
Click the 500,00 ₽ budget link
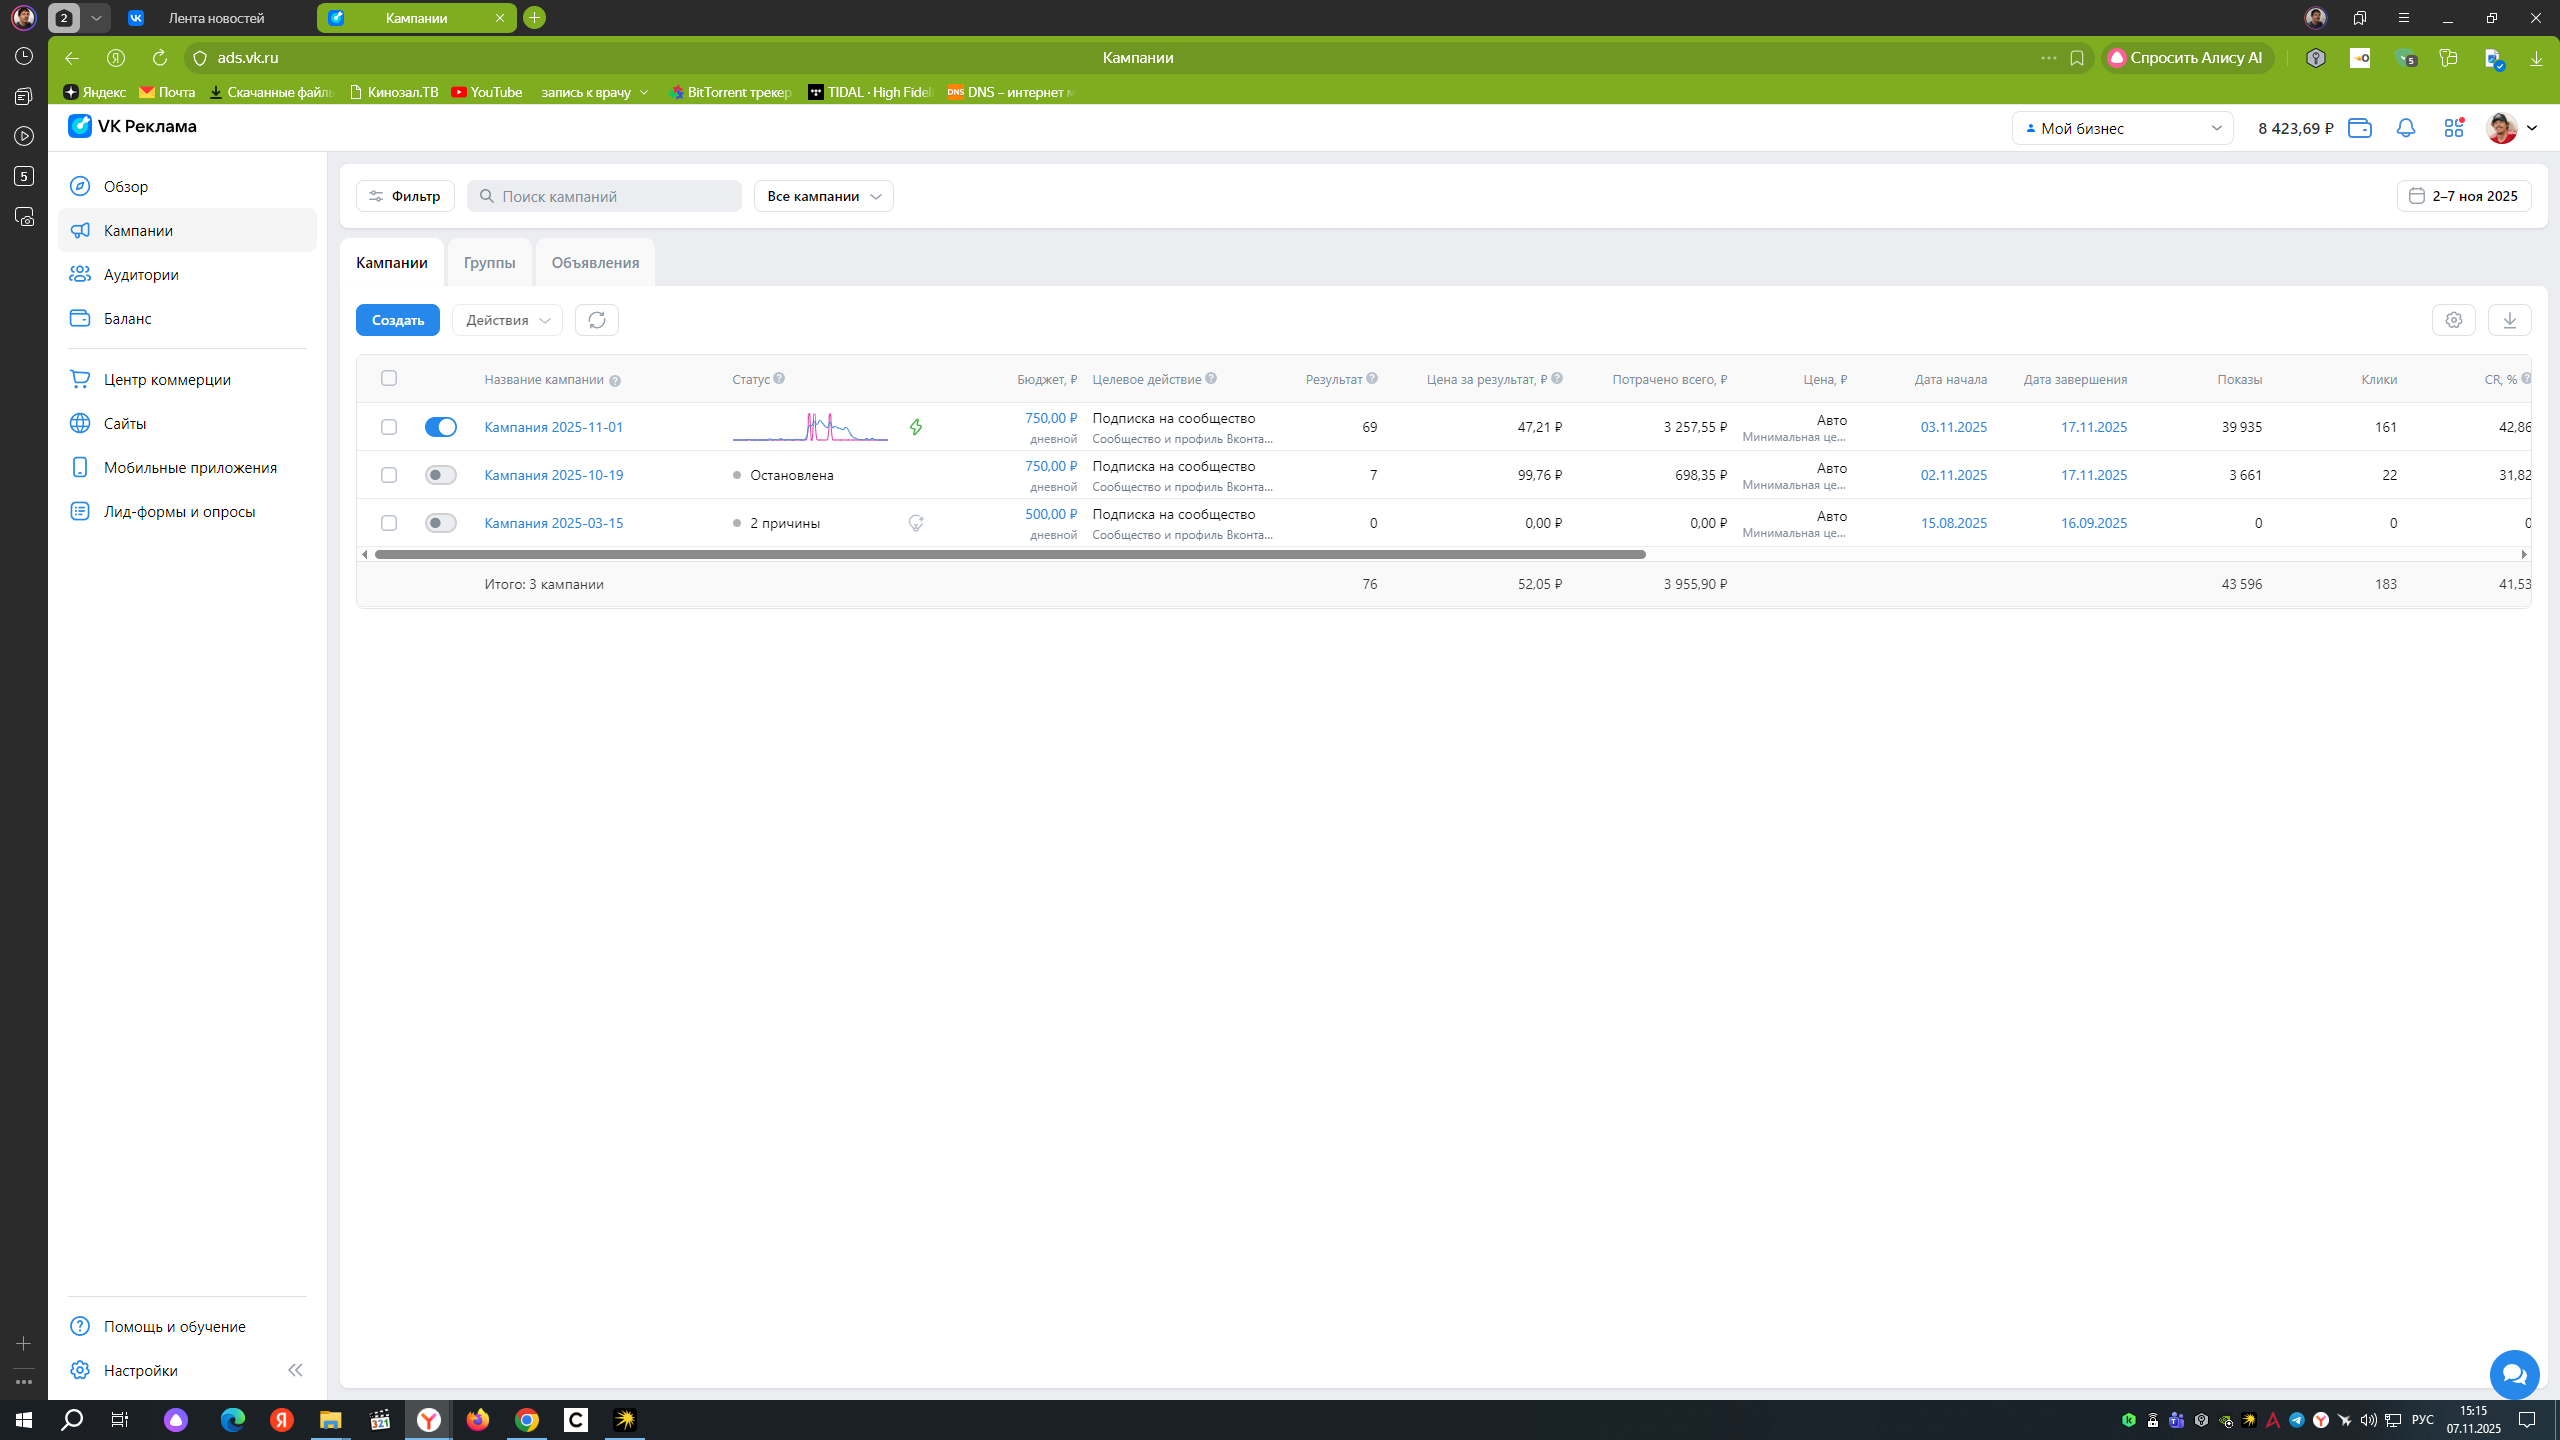coord(1051,514)
